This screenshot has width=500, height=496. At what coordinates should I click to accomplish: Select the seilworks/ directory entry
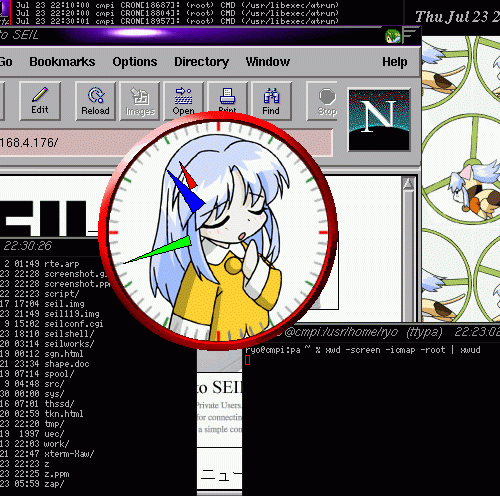point(69,344)
